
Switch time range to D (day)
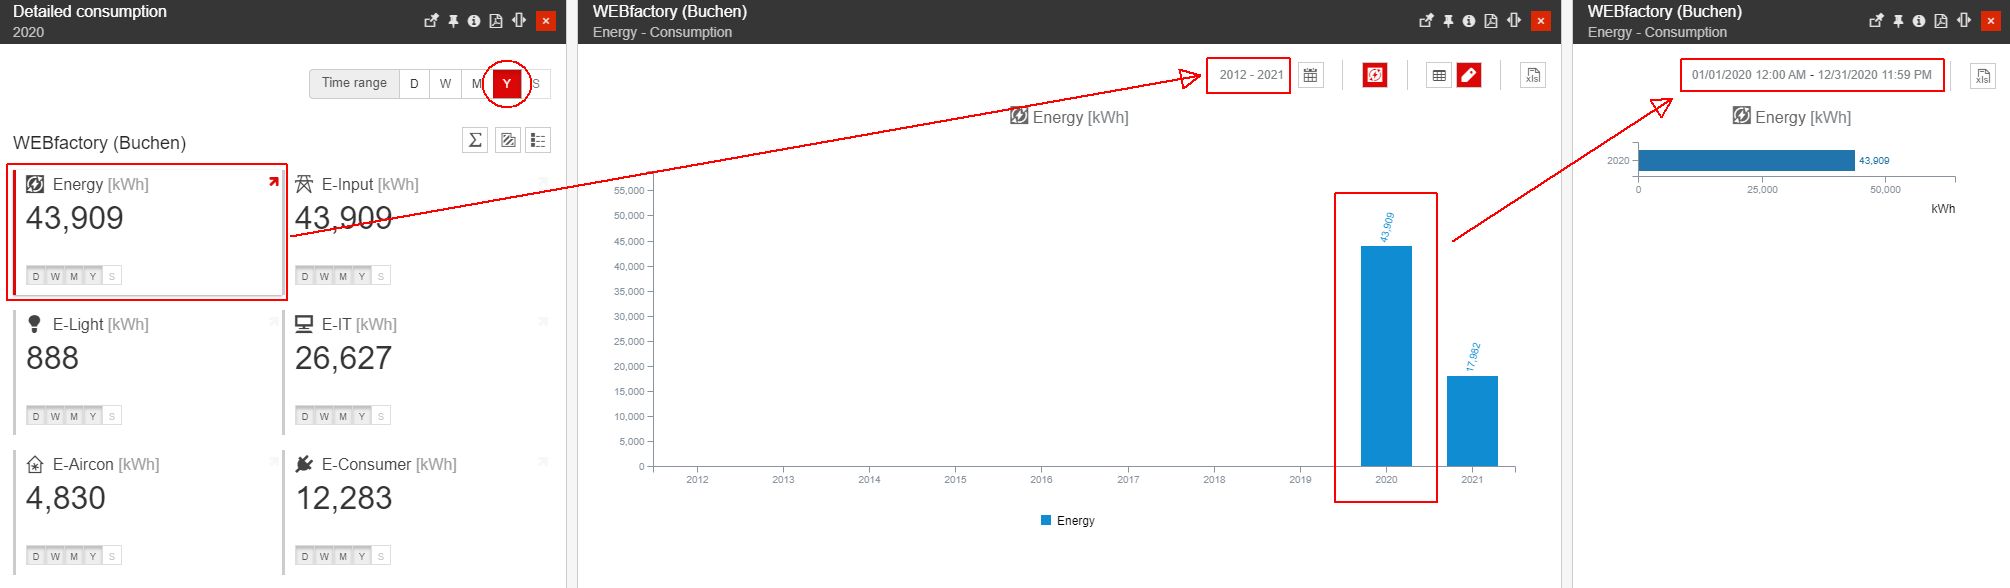point(414,84)
